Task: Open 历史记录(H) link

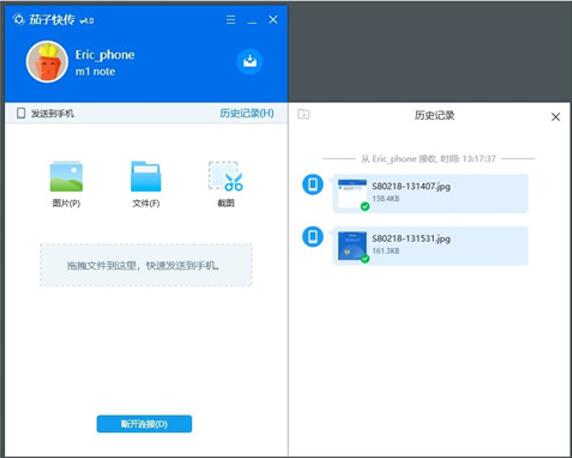Action: [247, 113]
